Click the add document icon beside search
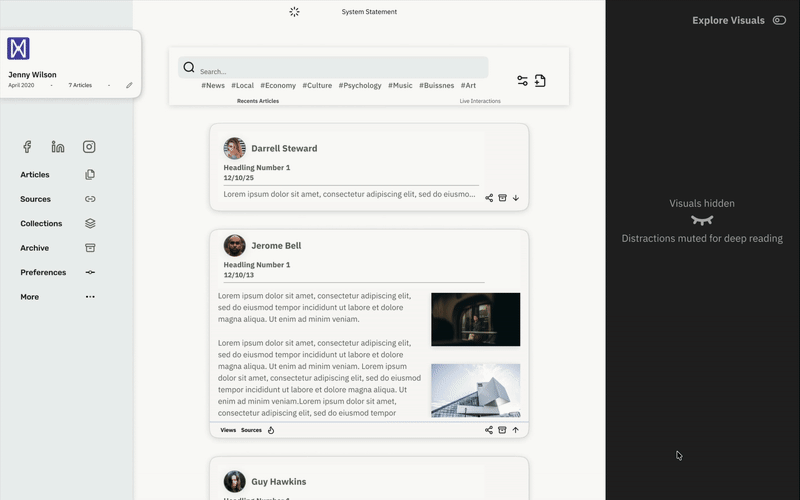 click(540, 81)
